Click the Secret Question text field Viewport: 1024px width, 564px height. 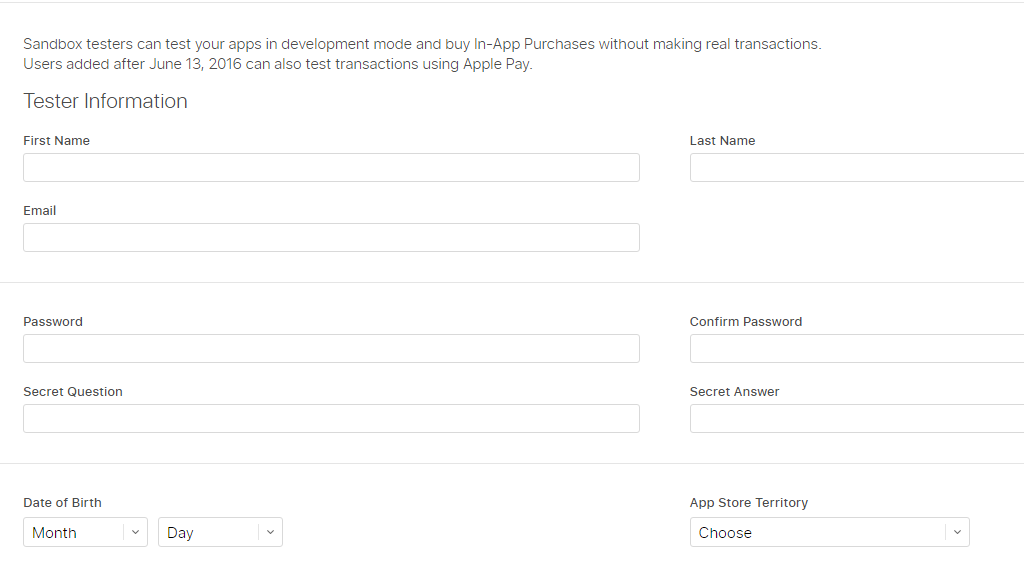(x=331, y=418)
